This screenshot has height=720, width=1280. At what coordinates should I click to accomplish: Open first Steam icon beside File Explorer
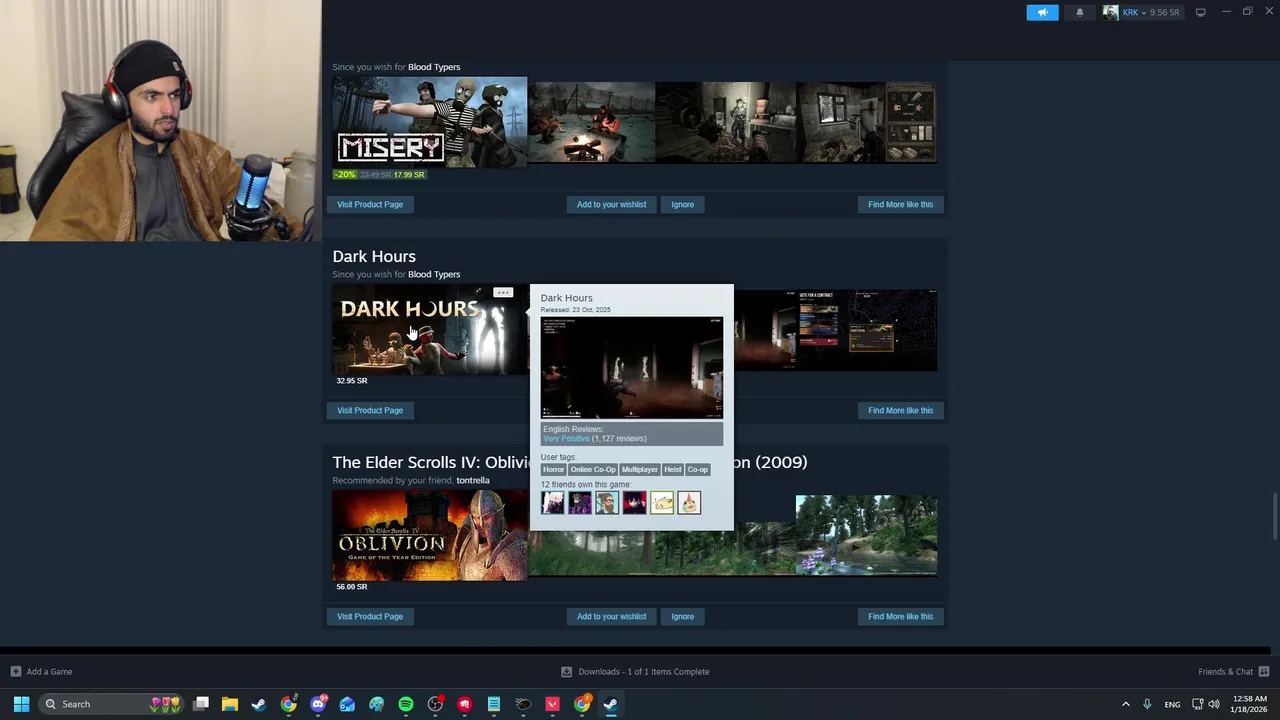point(259,704)
